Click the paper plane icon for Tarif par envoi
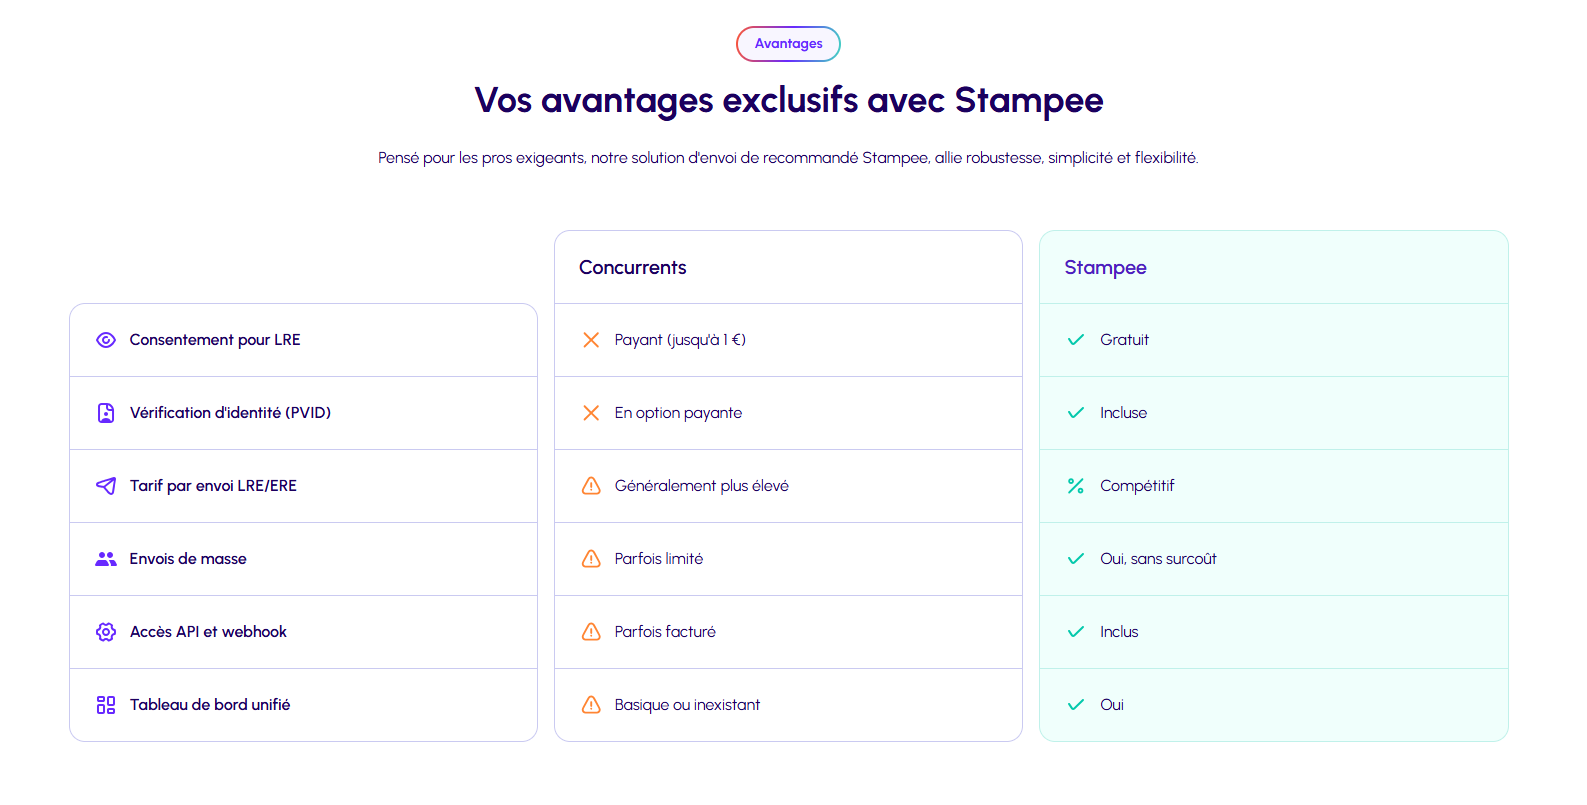 pyautogui.click(x=106, y=486)
